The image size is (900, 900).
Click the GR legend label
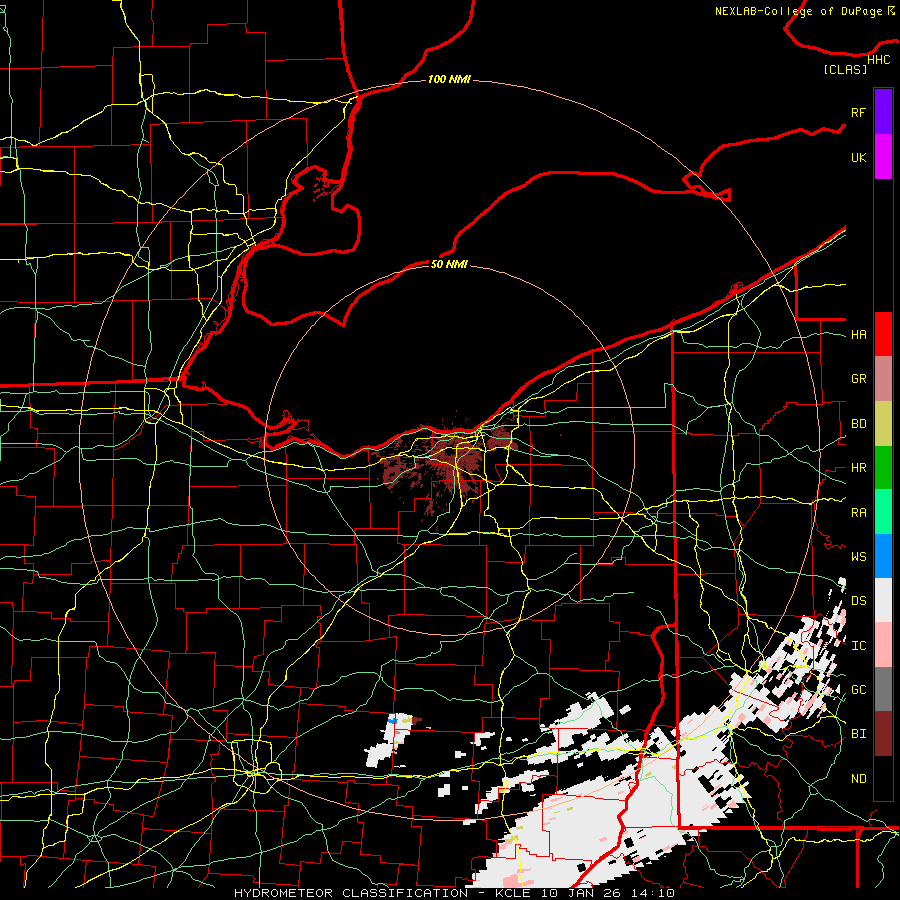click(x=858, y=379)
